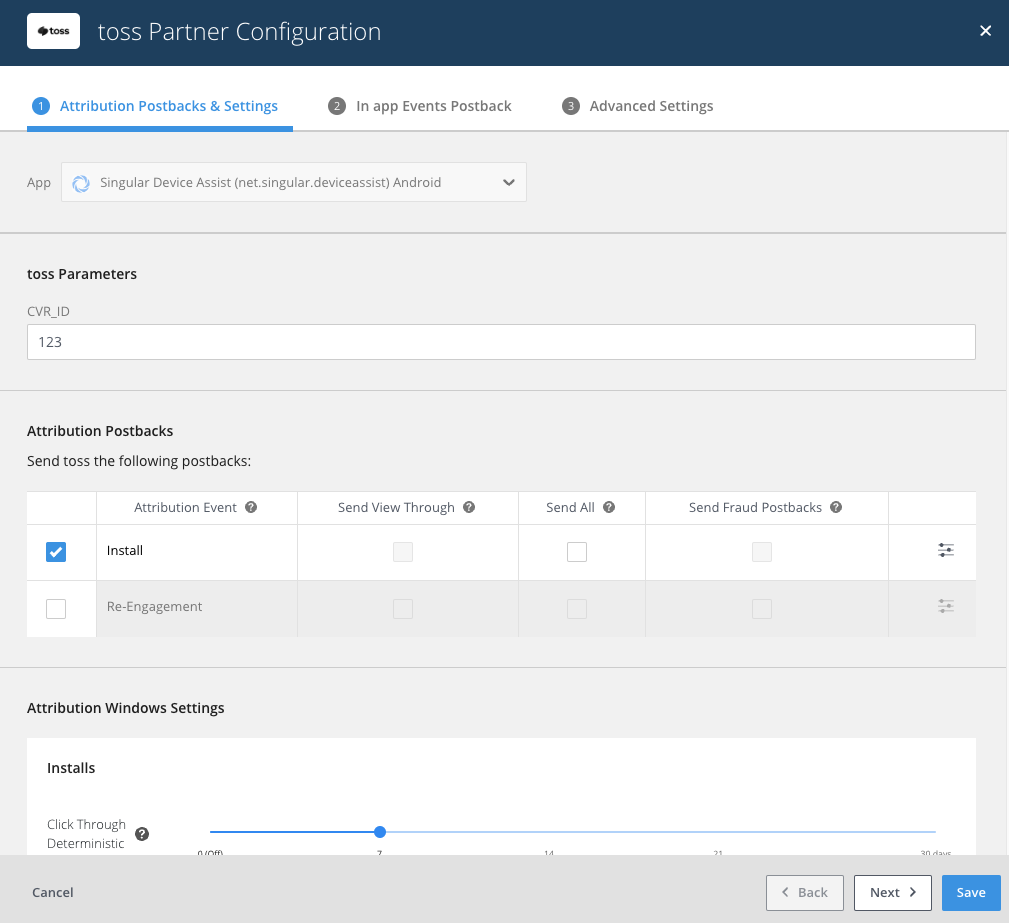1009x923 pixels.
Task: Click the Click Through Deterministic slider handle
Action: 380,832
